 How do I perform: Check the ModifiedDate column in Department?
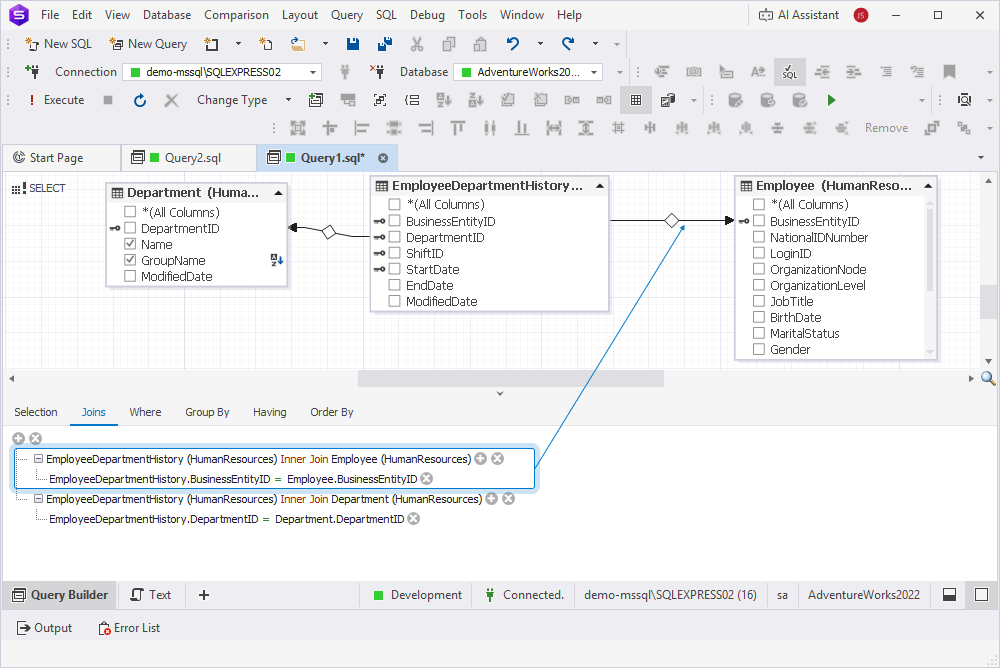[130, 276]
